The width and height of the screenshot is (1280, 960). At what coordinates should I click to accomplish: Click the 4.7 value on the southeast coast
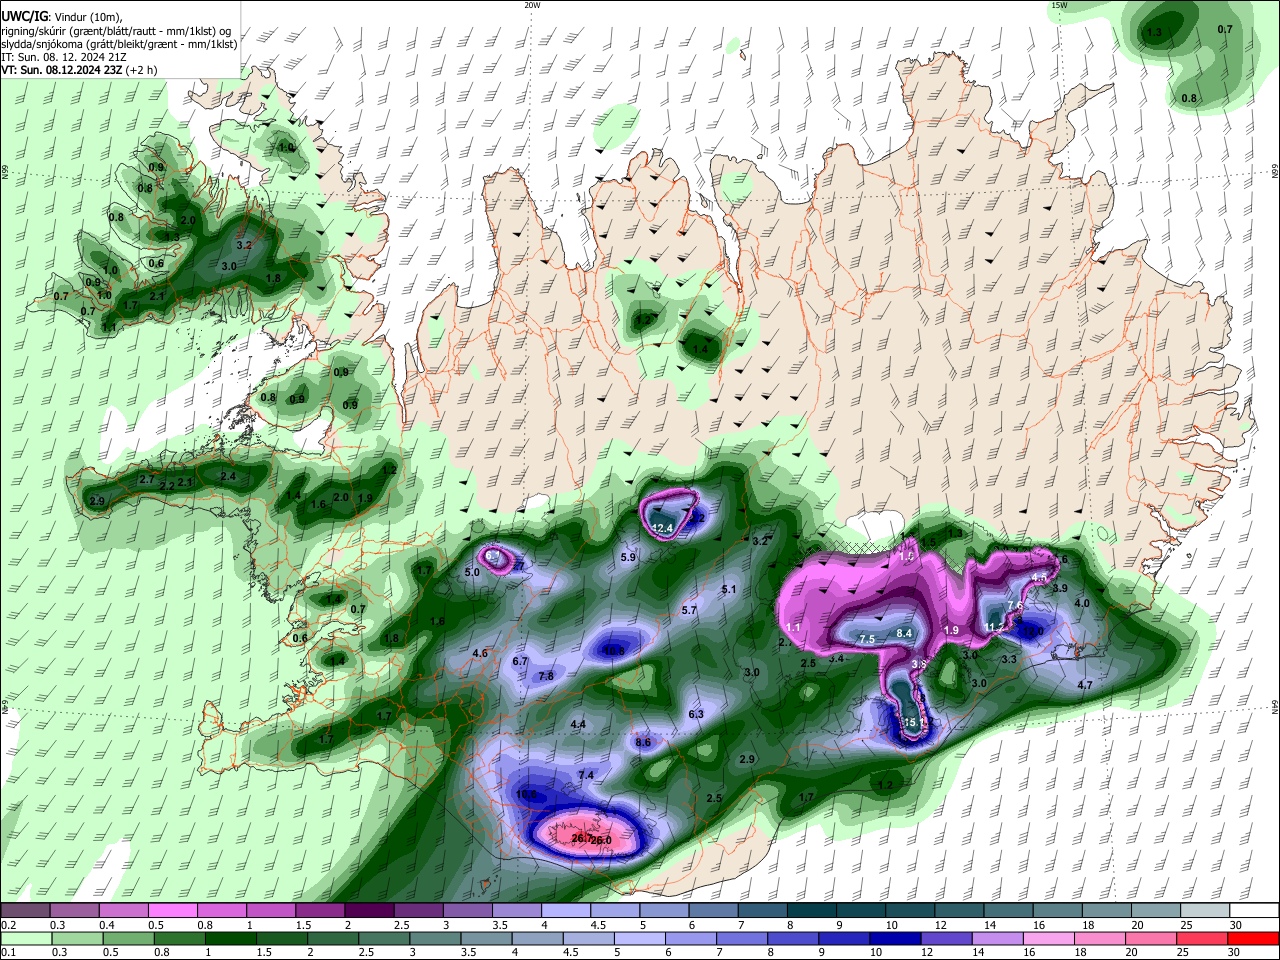[x=1085, y=685]
